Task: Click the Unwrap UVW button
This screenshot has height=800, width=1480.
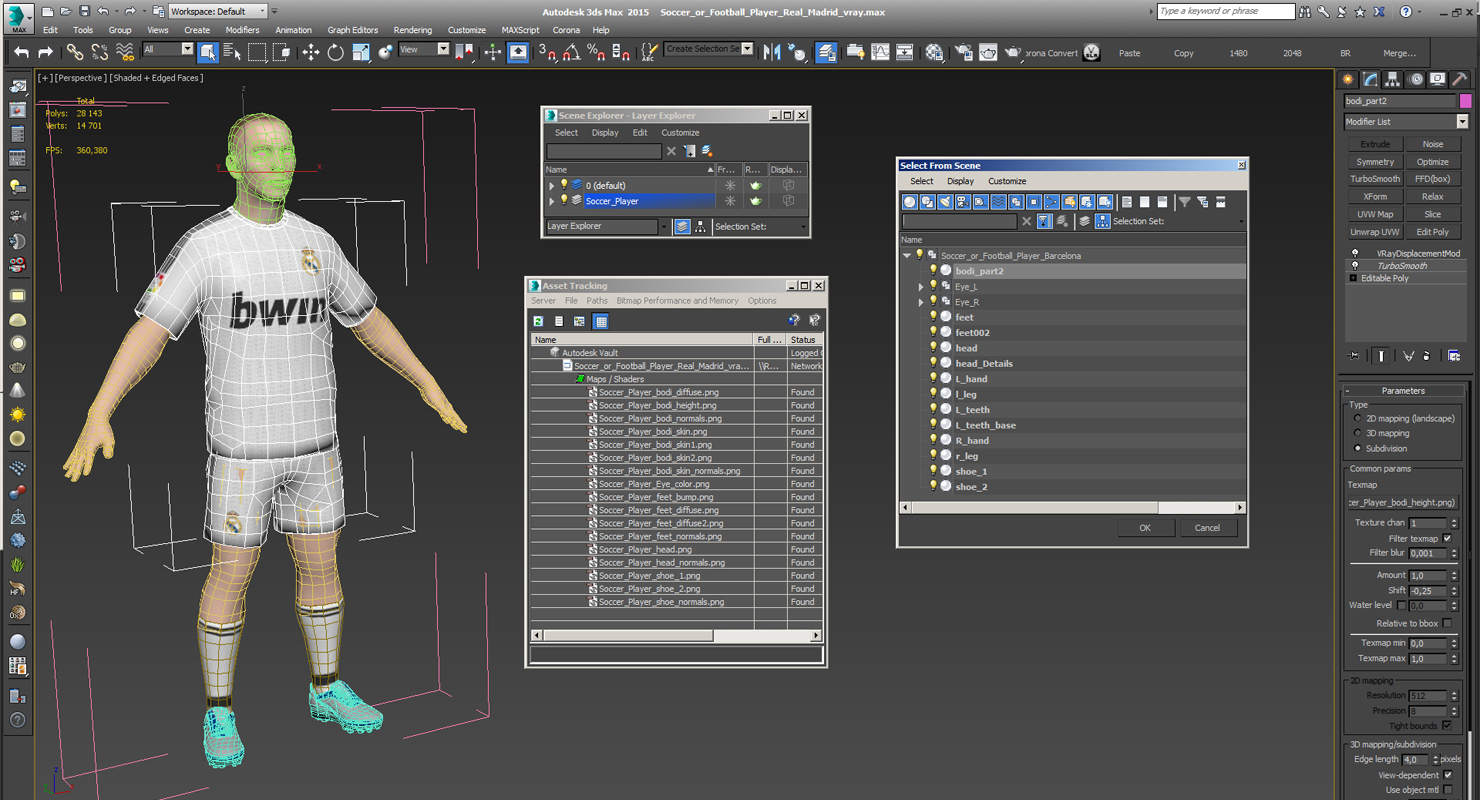Action: click(x=1375, y=232)
